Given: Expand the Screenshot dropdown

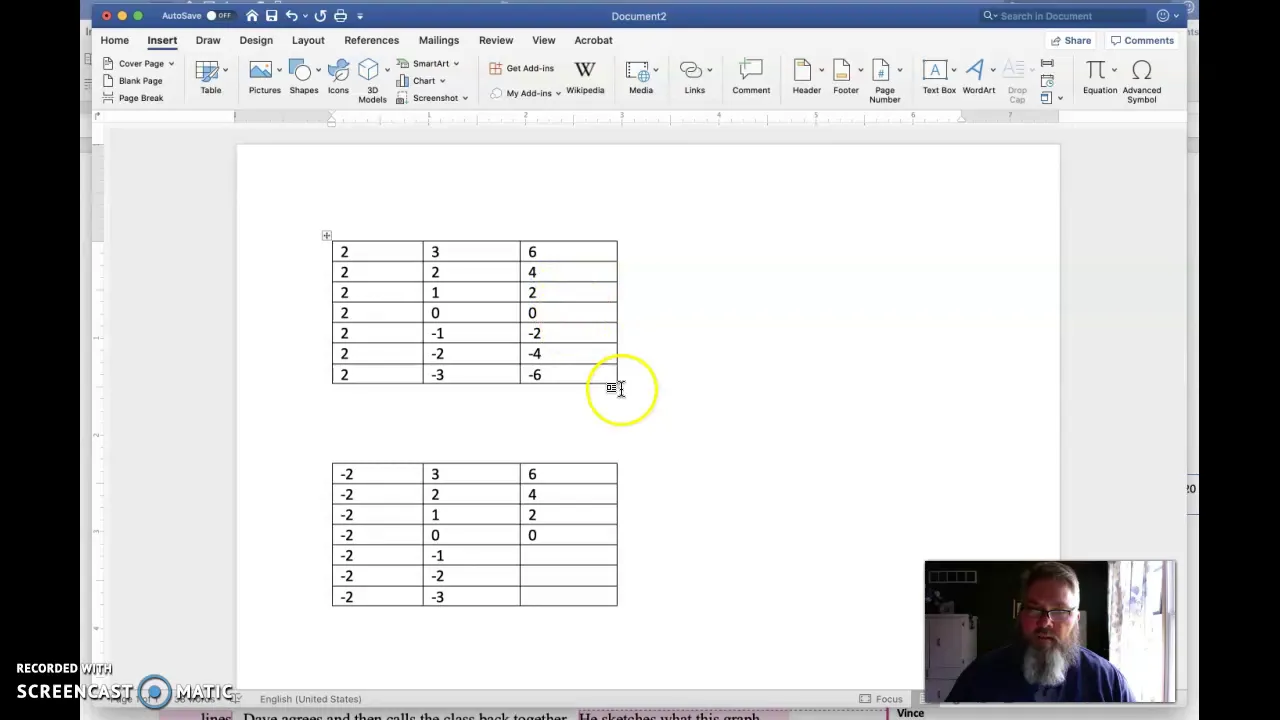Looking at the screenshot, I should click(465, 98).
